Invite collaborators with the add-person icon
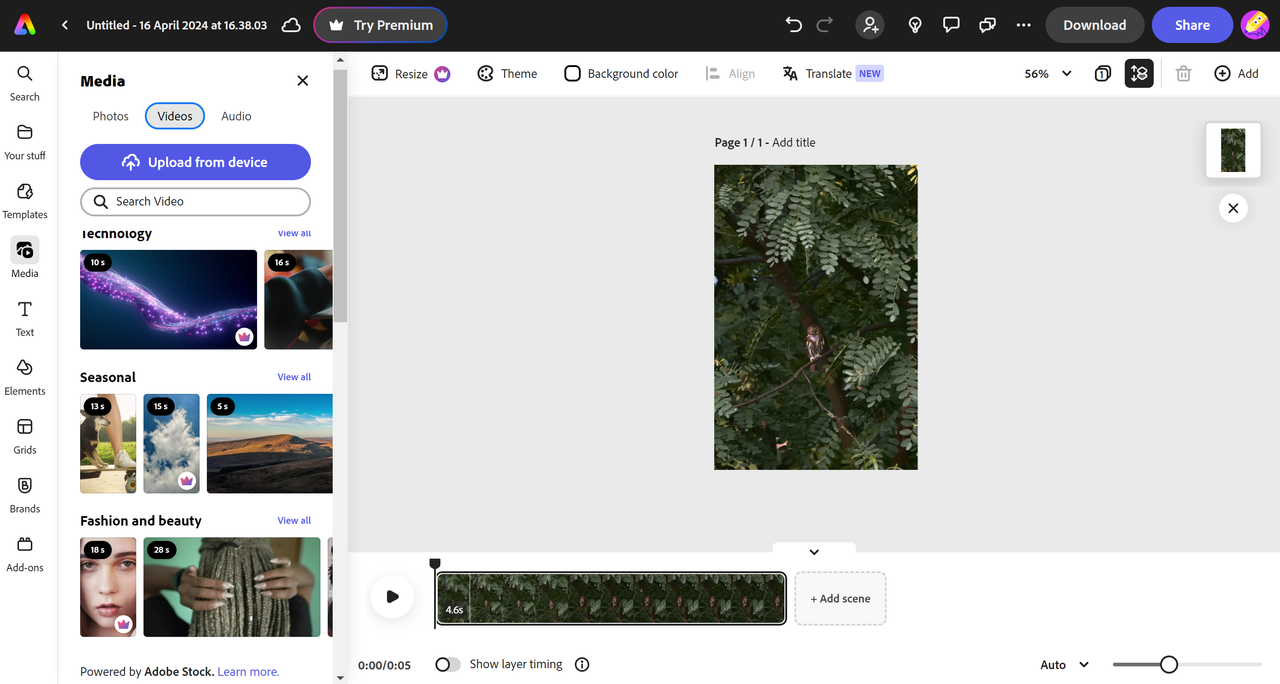 click(x=870, y=25)
